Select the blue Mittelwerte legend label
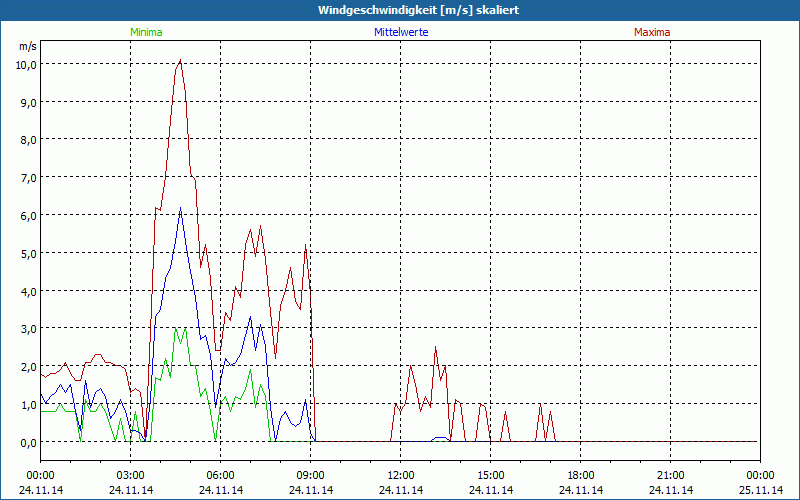800x500 pixels. click(401, 32)
